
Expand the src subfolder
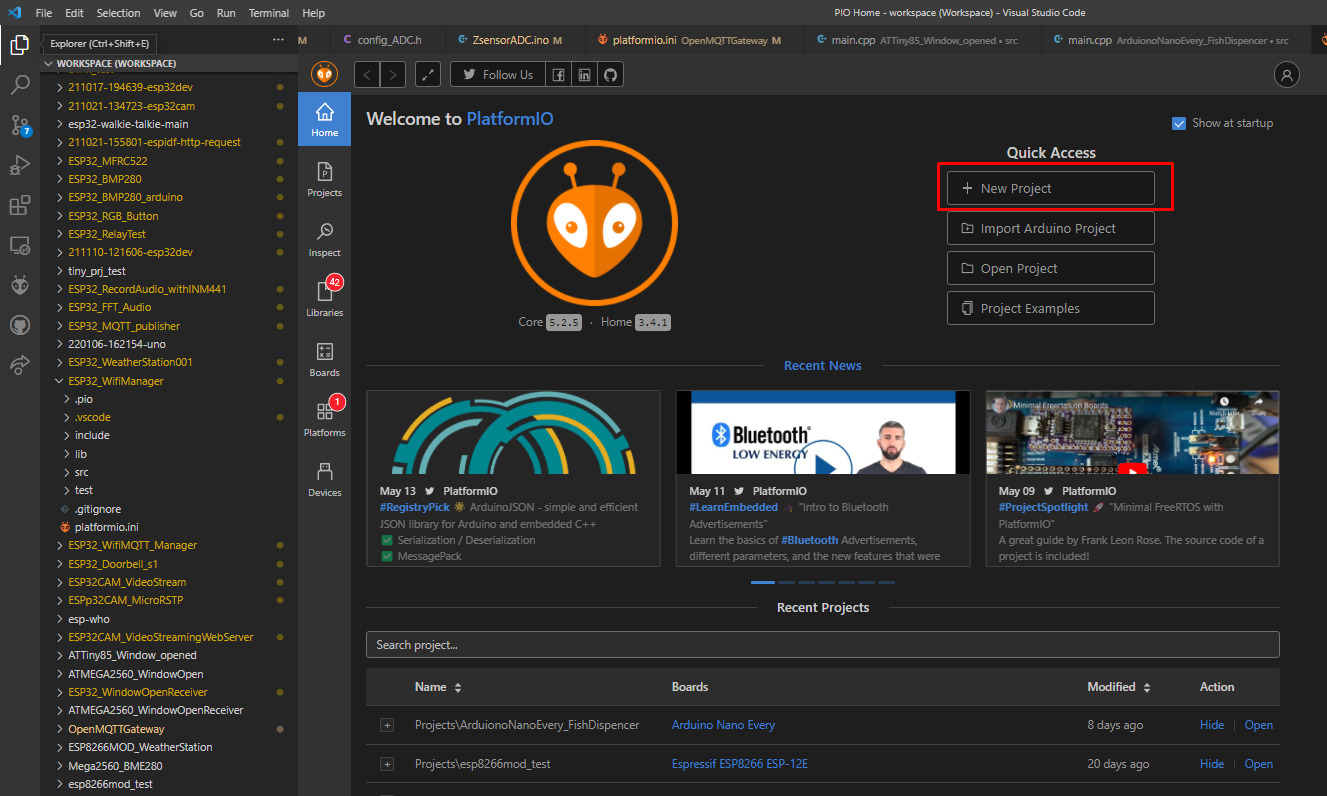[x=66, y=472]
